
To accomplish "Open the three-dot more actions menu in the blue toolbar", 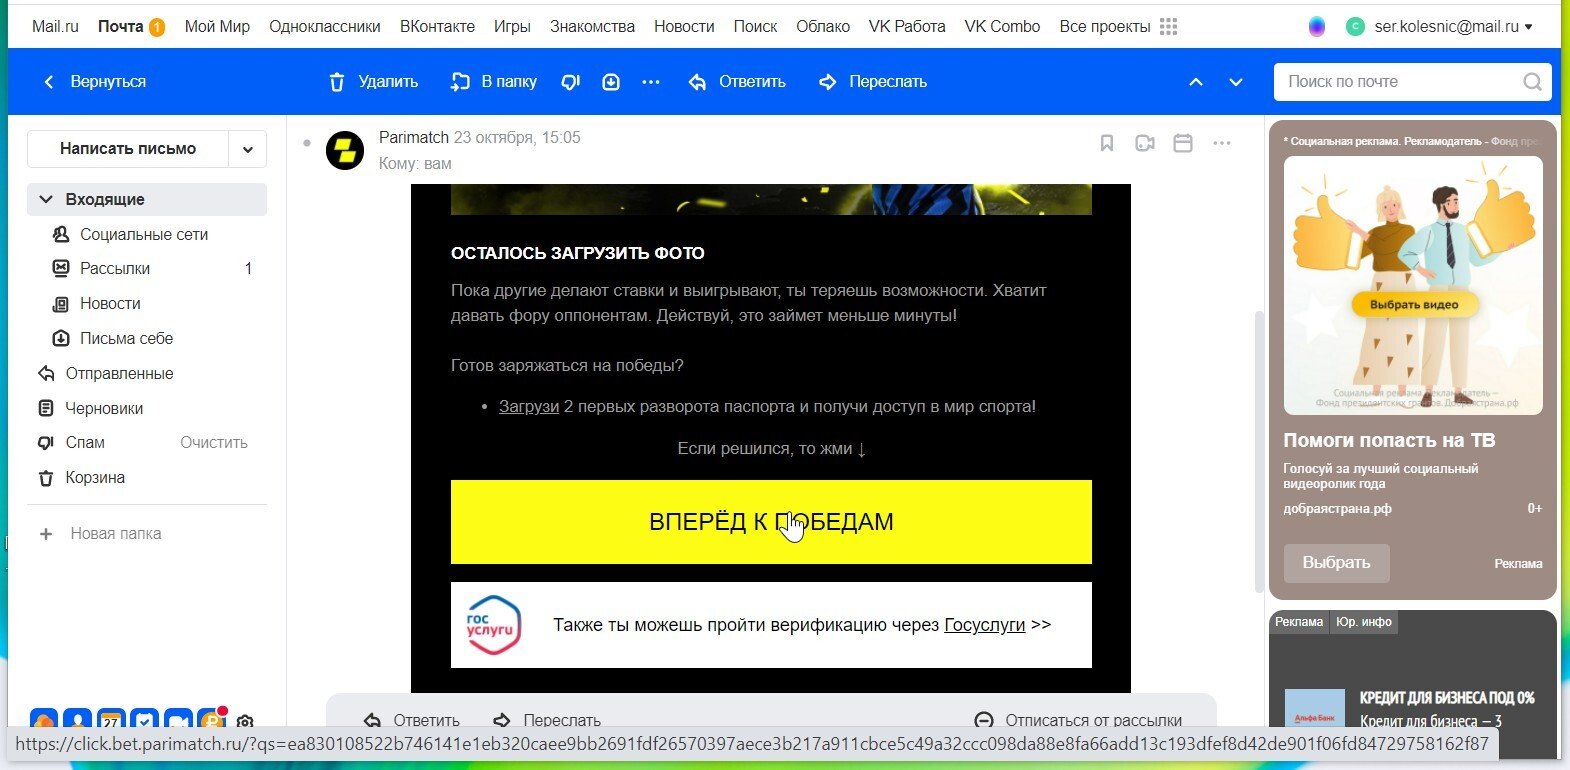I will pos(651,82).
